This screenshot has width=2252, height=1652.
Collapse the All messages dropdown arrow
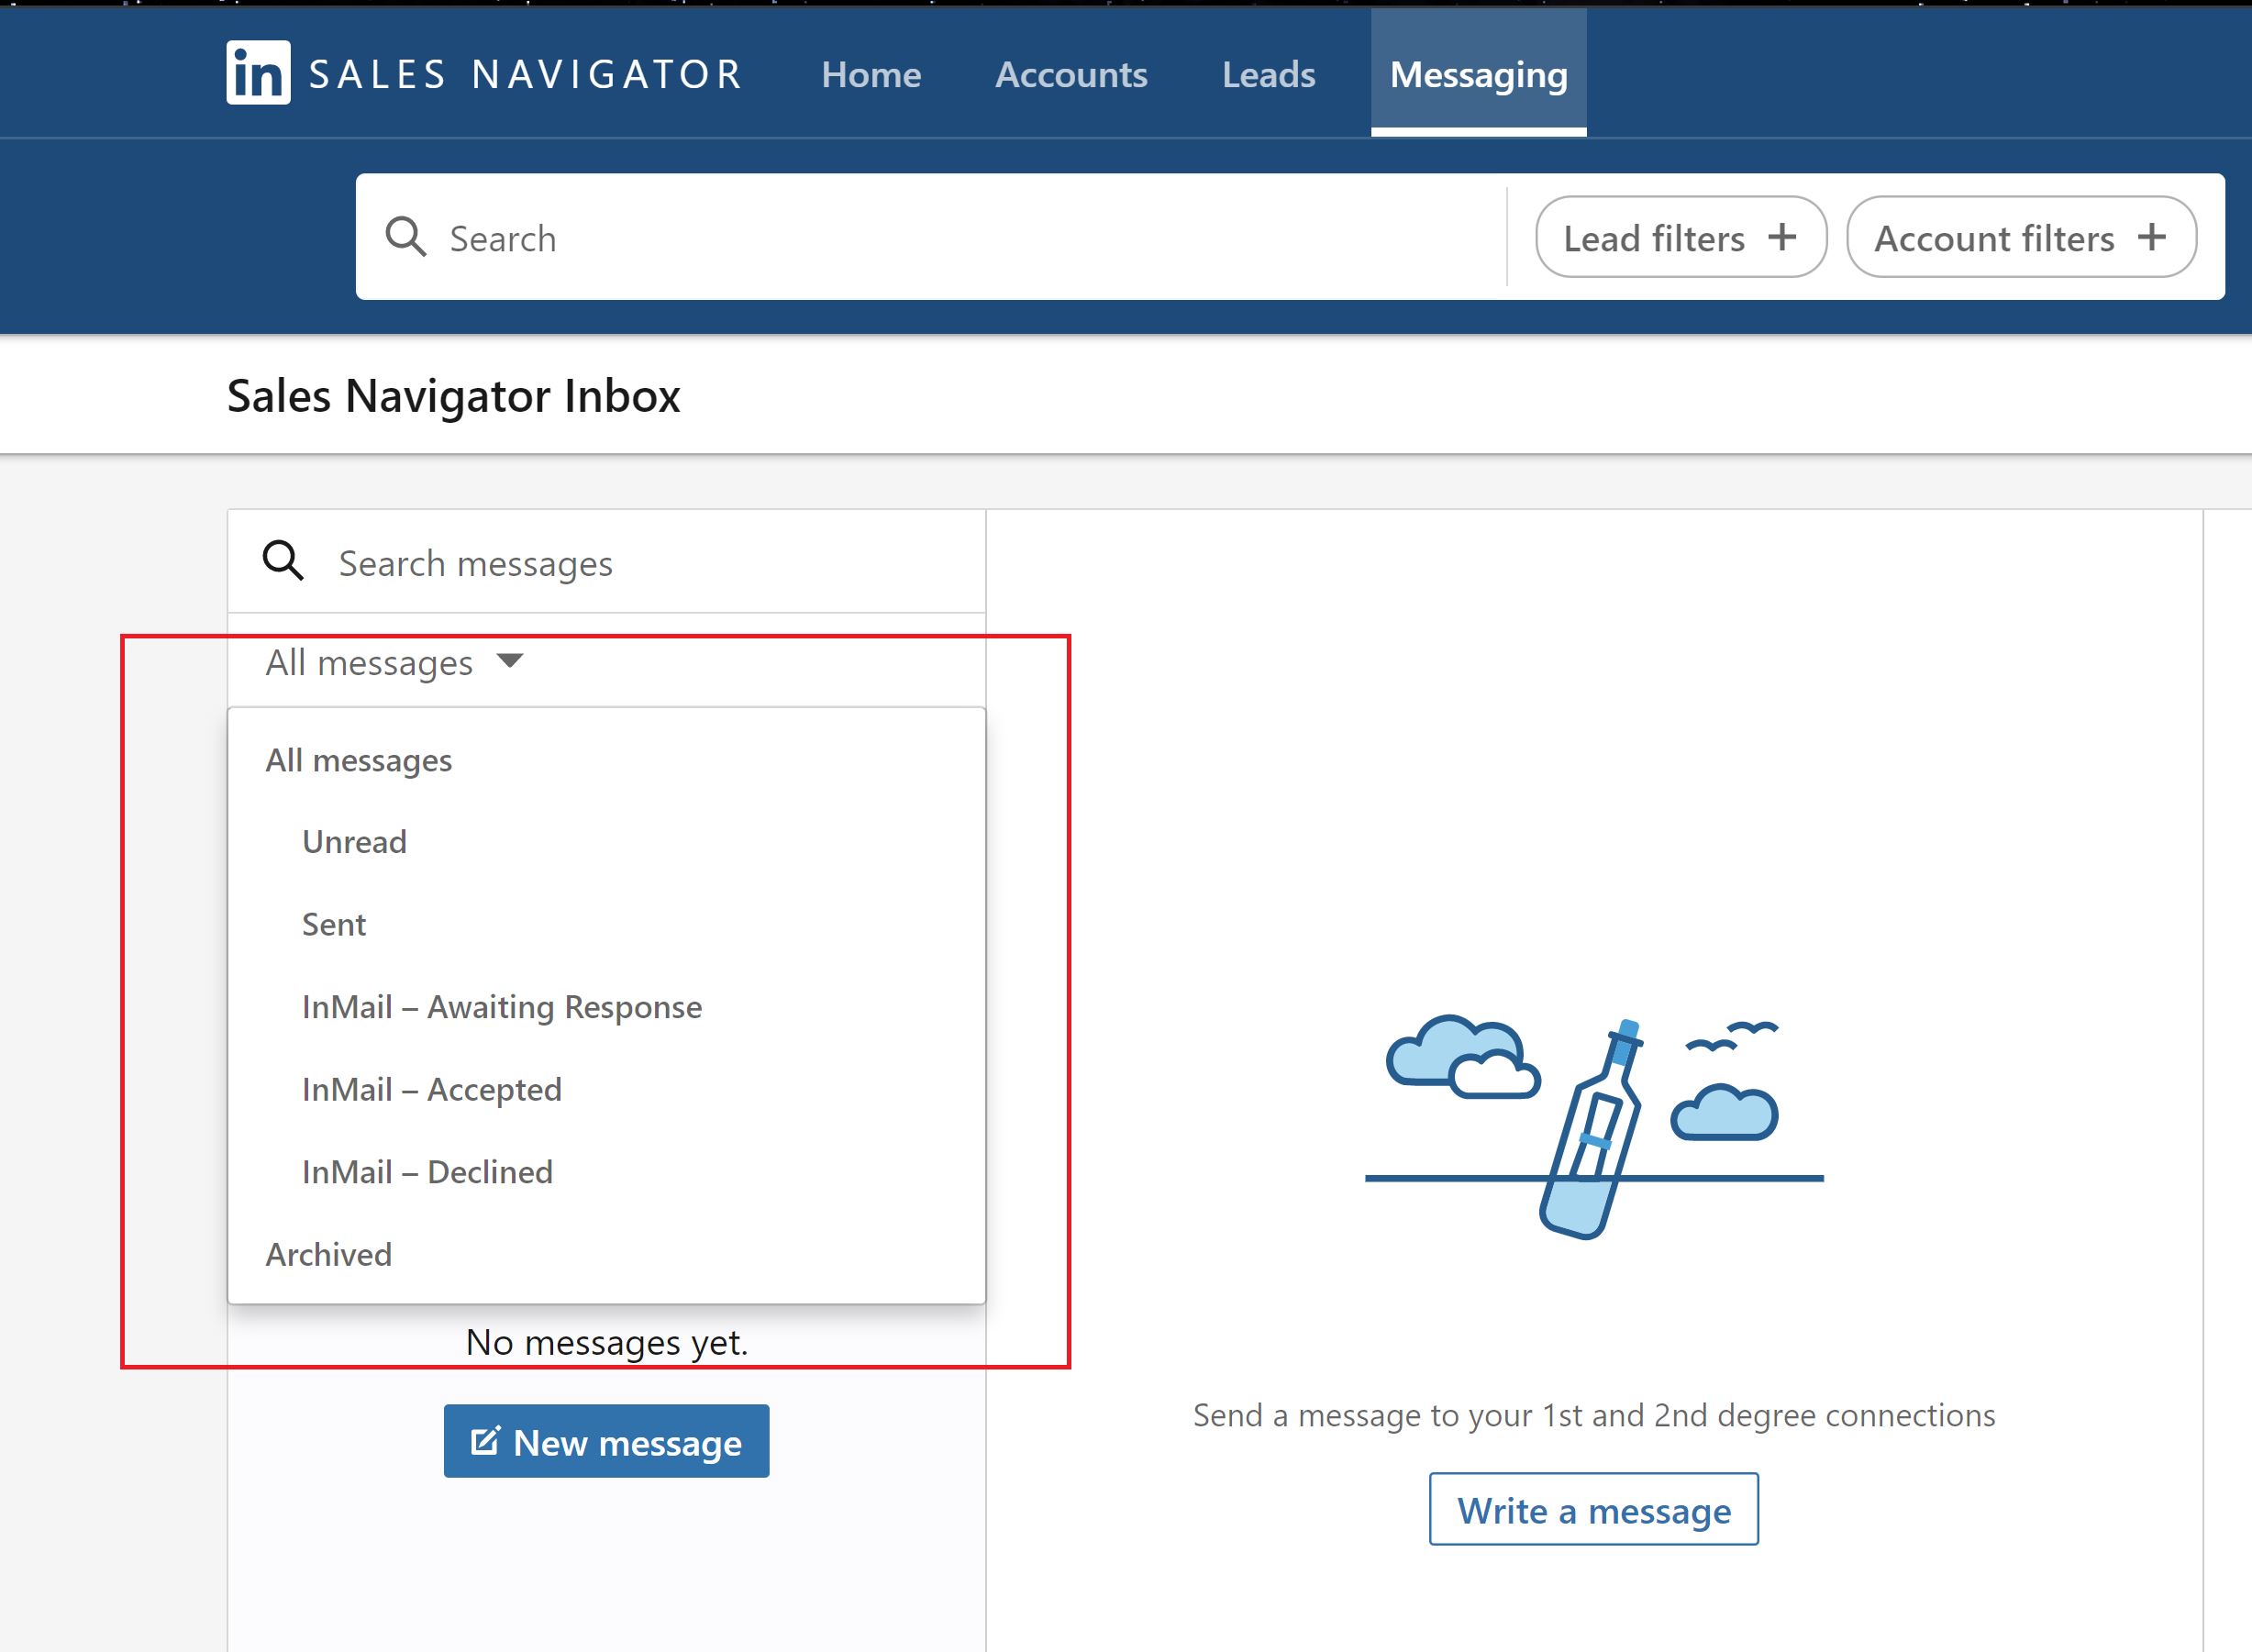point(510,661)
